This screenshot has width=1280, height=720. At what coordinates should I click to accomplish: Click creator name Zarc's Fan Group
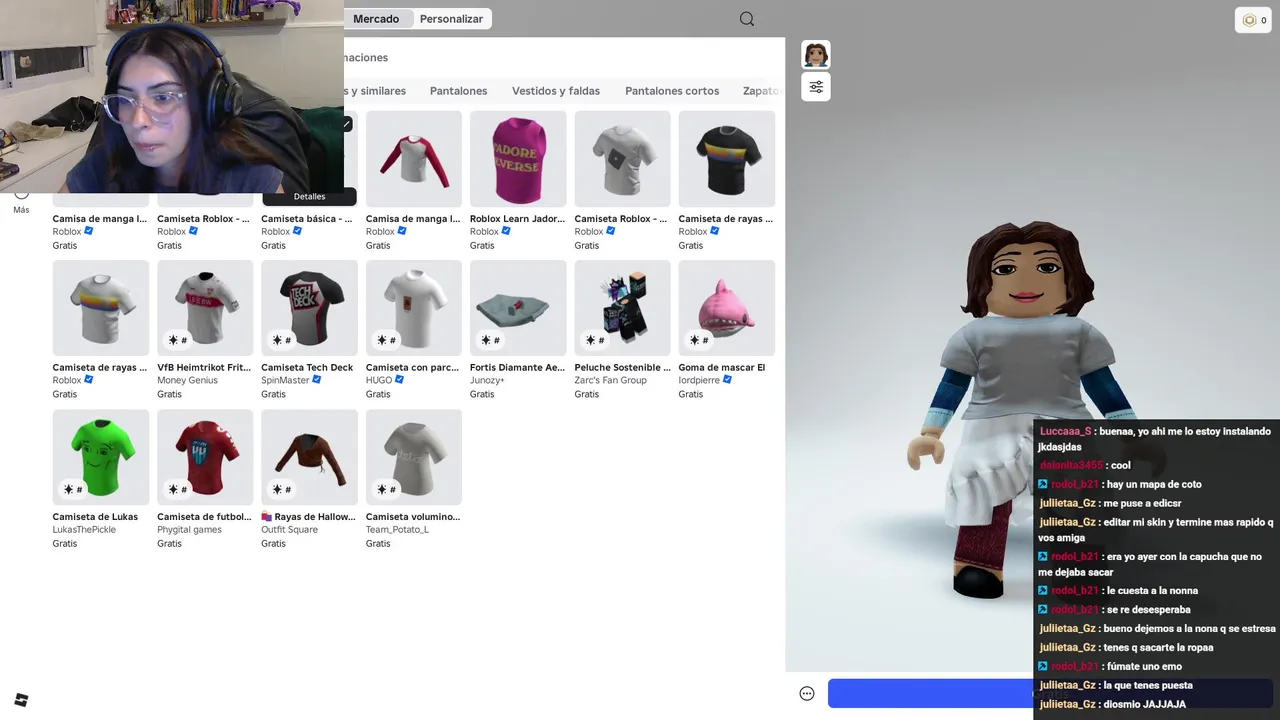[610, 380]
